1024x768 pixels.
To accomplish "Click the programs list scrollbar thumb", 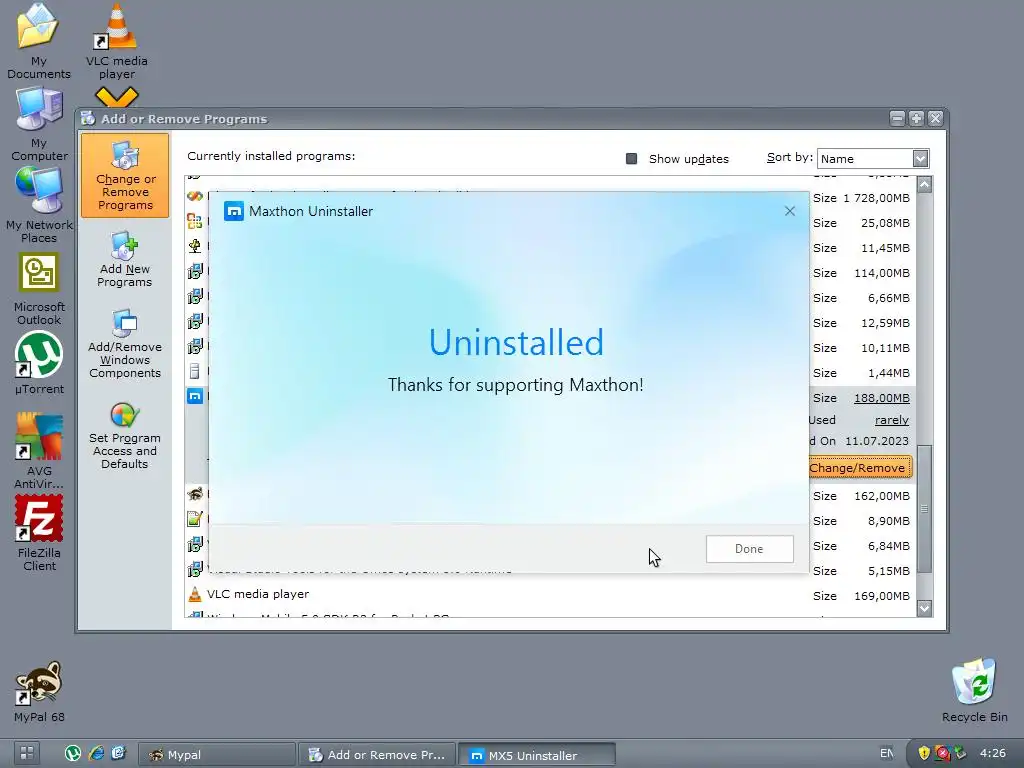I will (924, 508).
